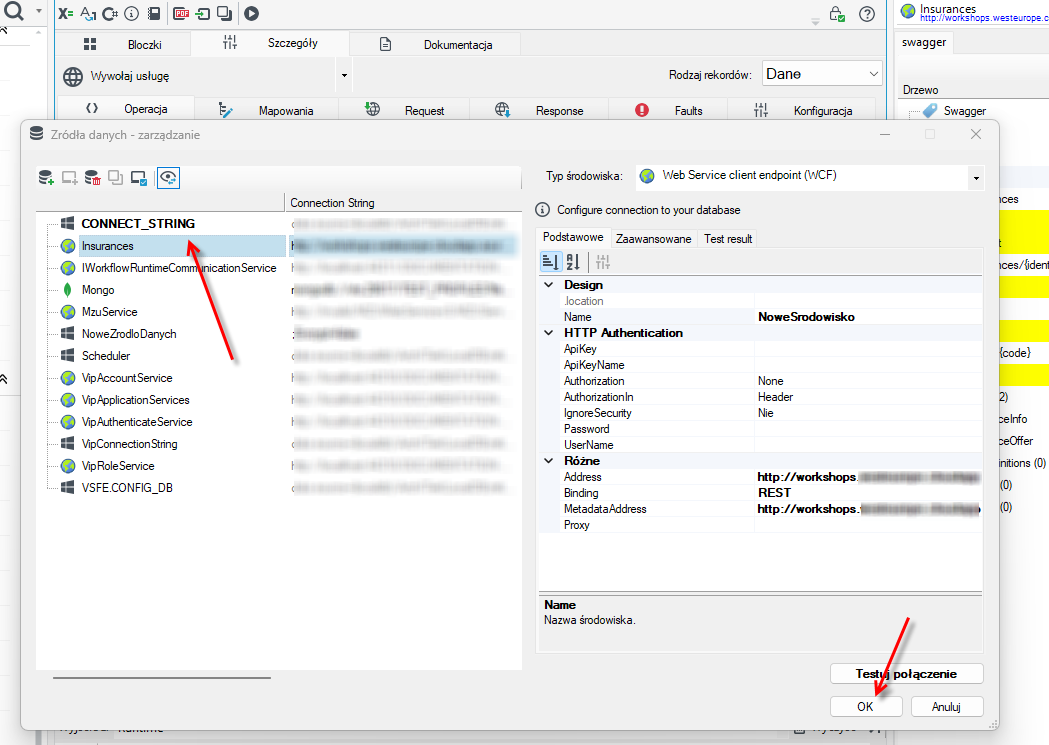The width and height of the screenshot is (1049, 745).
Task: Select the VipRoleService data source
Action: pos(118,466)
